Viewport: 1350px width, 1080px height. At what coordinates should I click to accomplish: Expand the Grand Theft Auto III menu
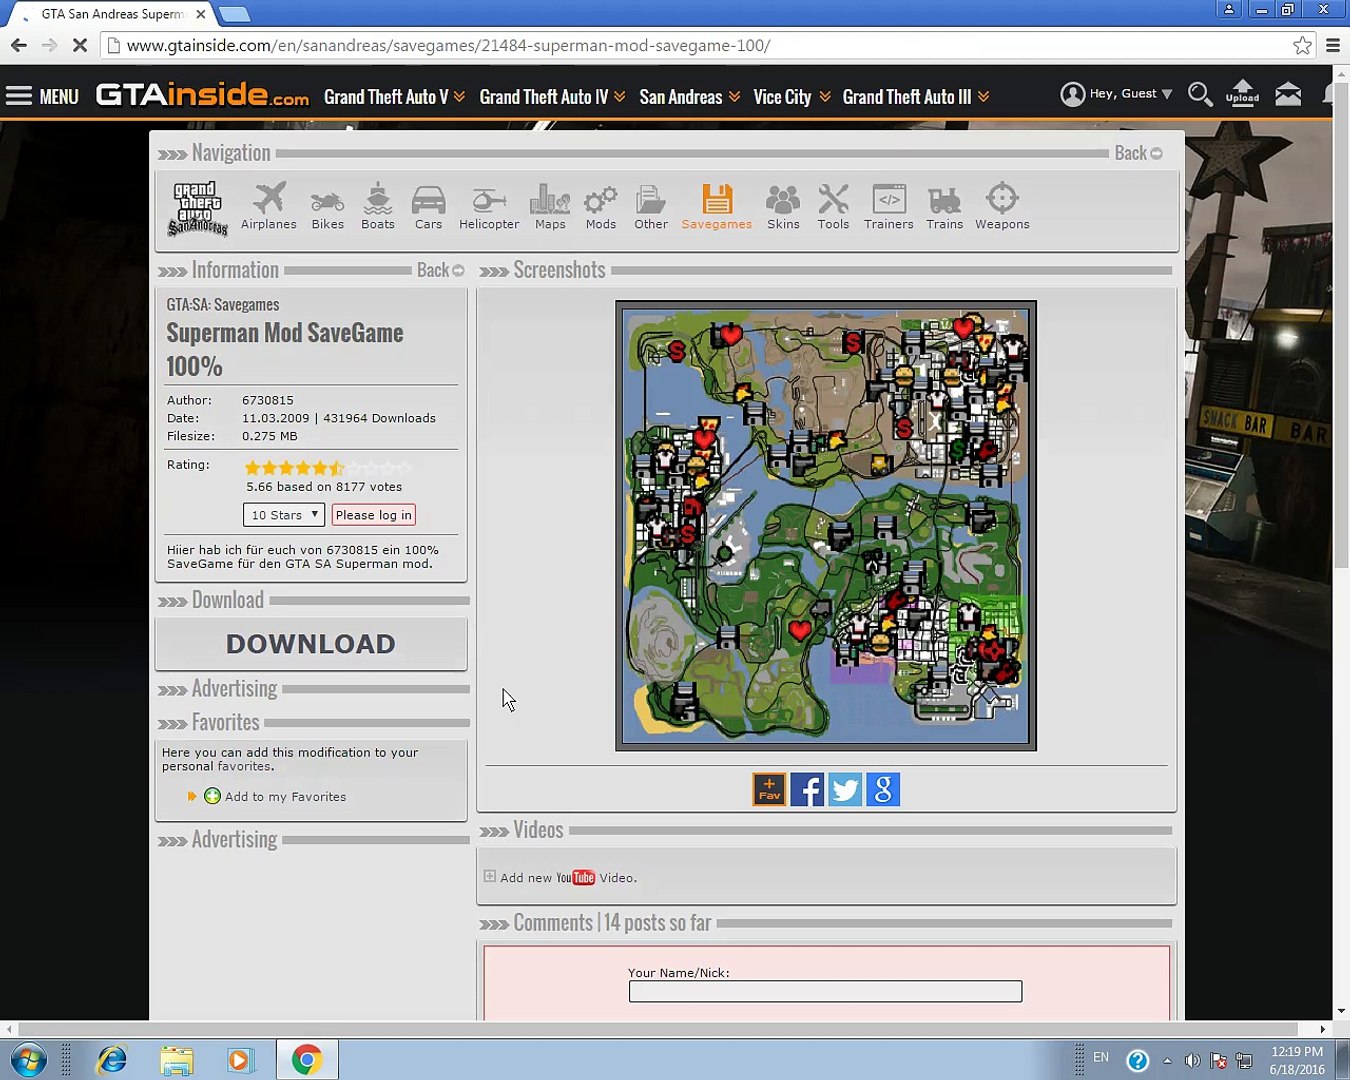click(x=916, y=97)
